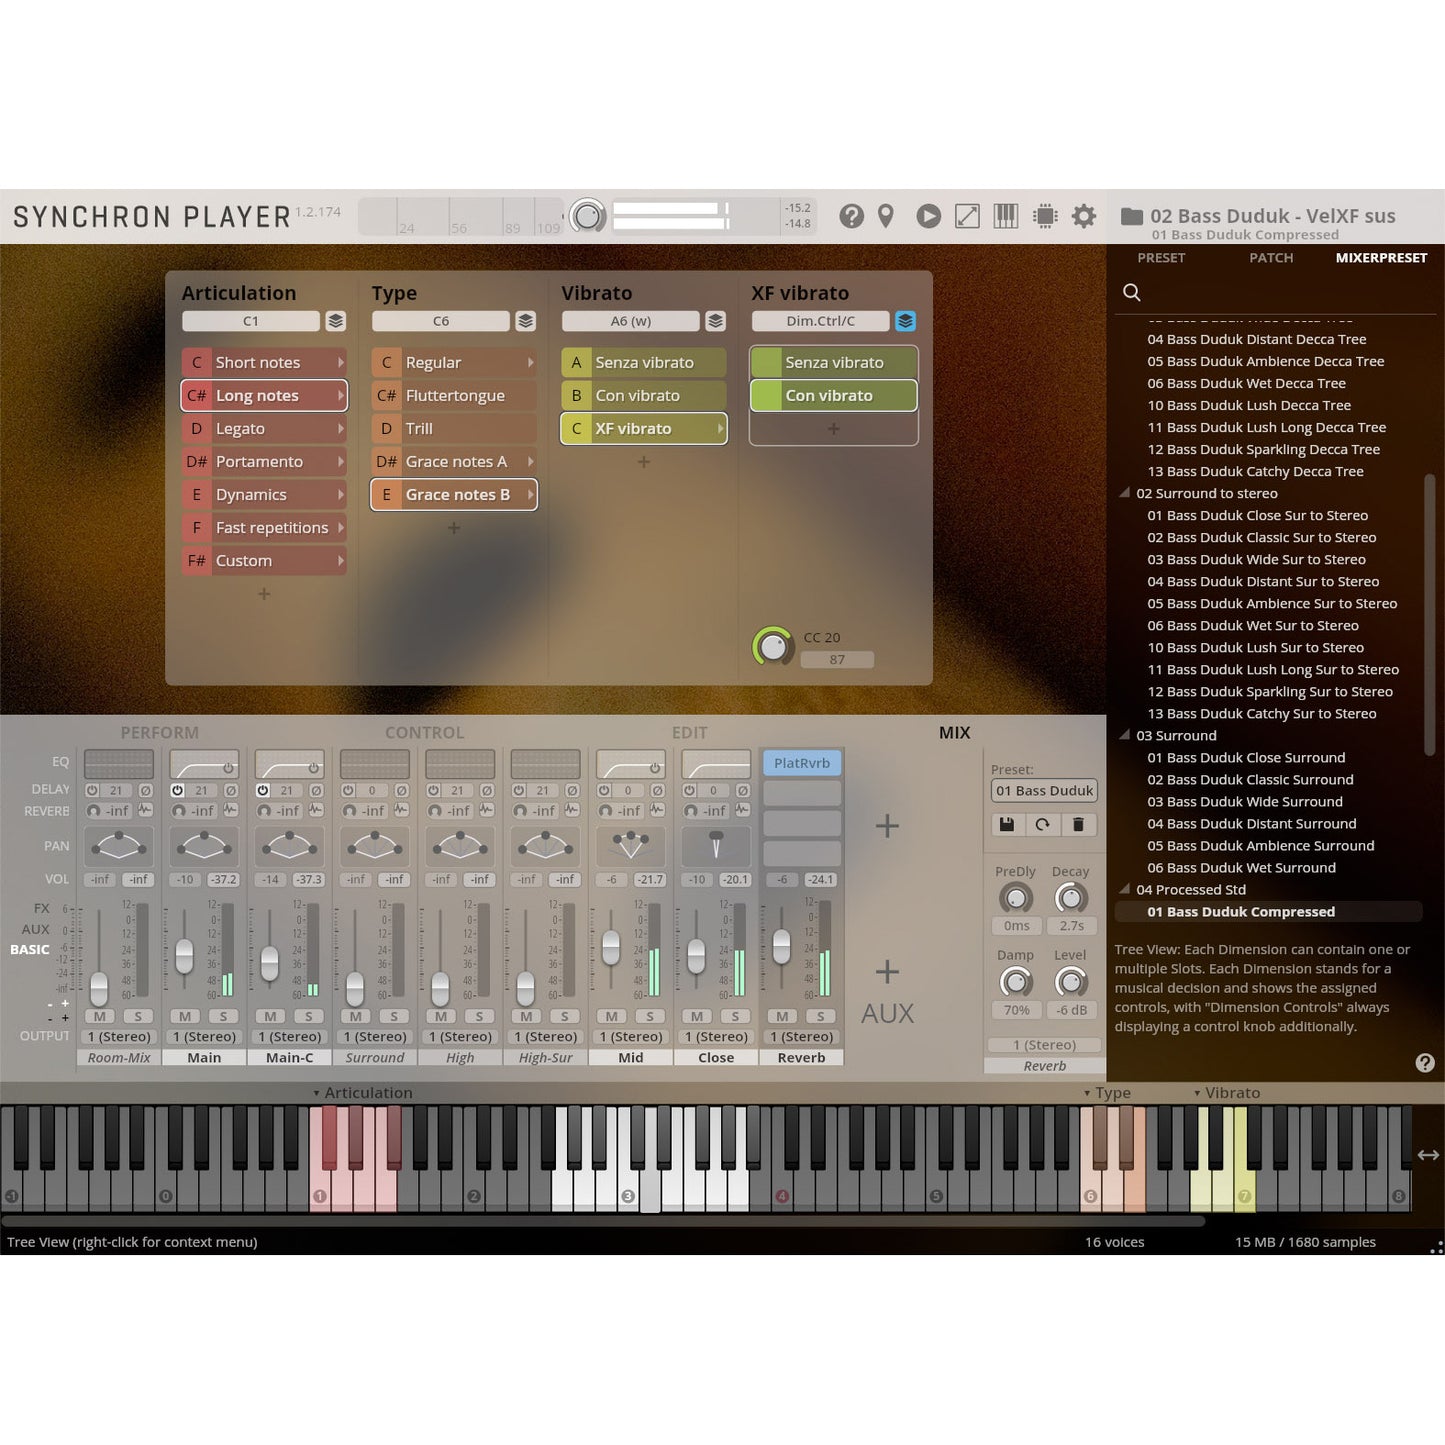Click the resize window icon in toolbar

[x=967, y=216]
